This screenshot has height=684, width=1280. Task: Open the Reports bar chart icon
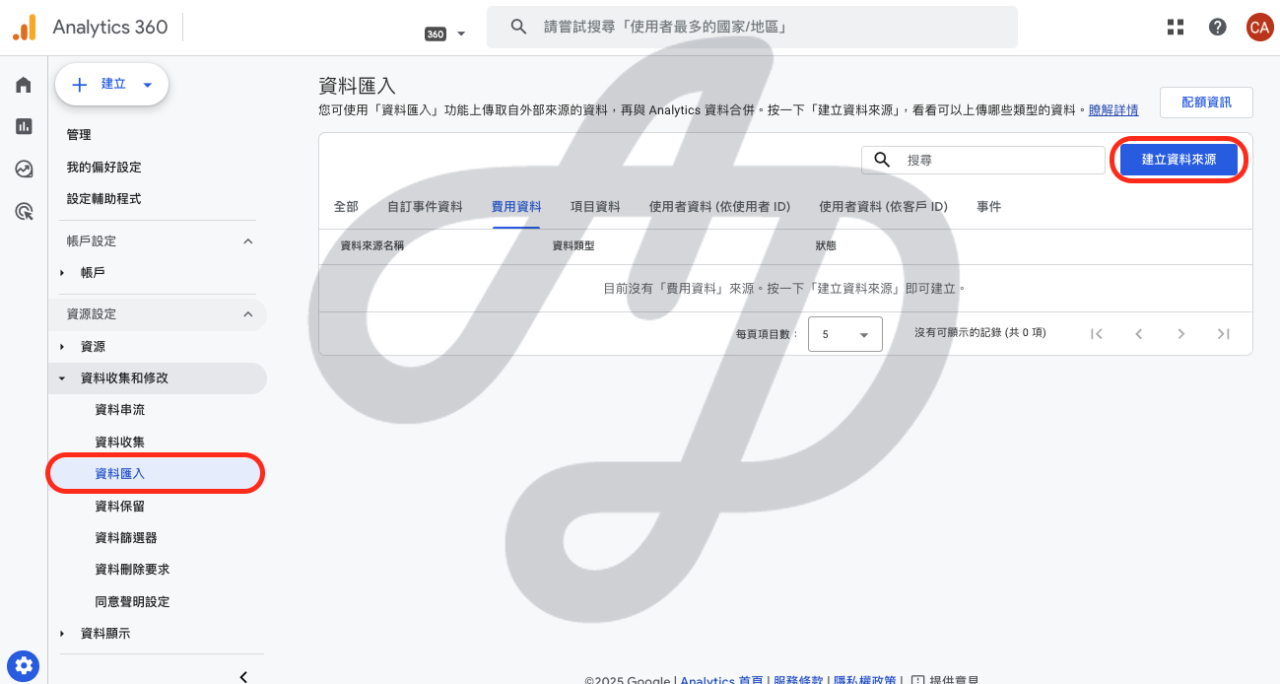tap(23, 126)
